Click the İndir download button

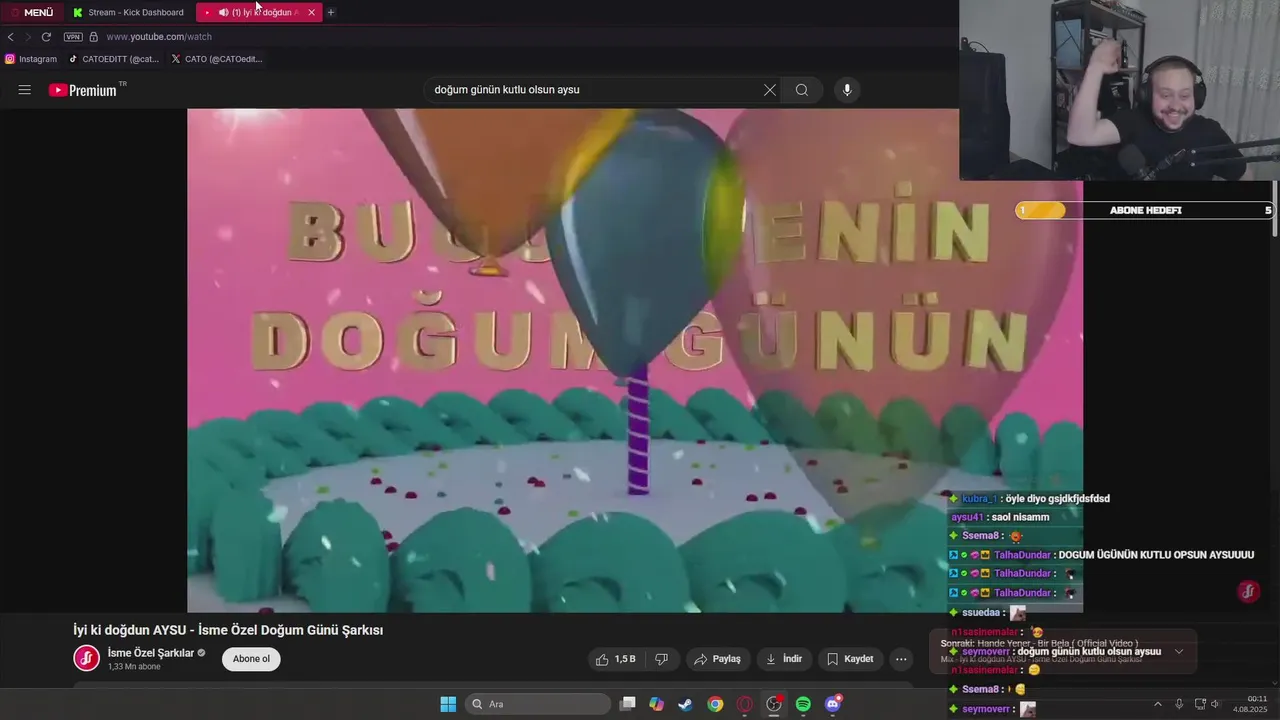pyautogui.click(x=784, y=659)
